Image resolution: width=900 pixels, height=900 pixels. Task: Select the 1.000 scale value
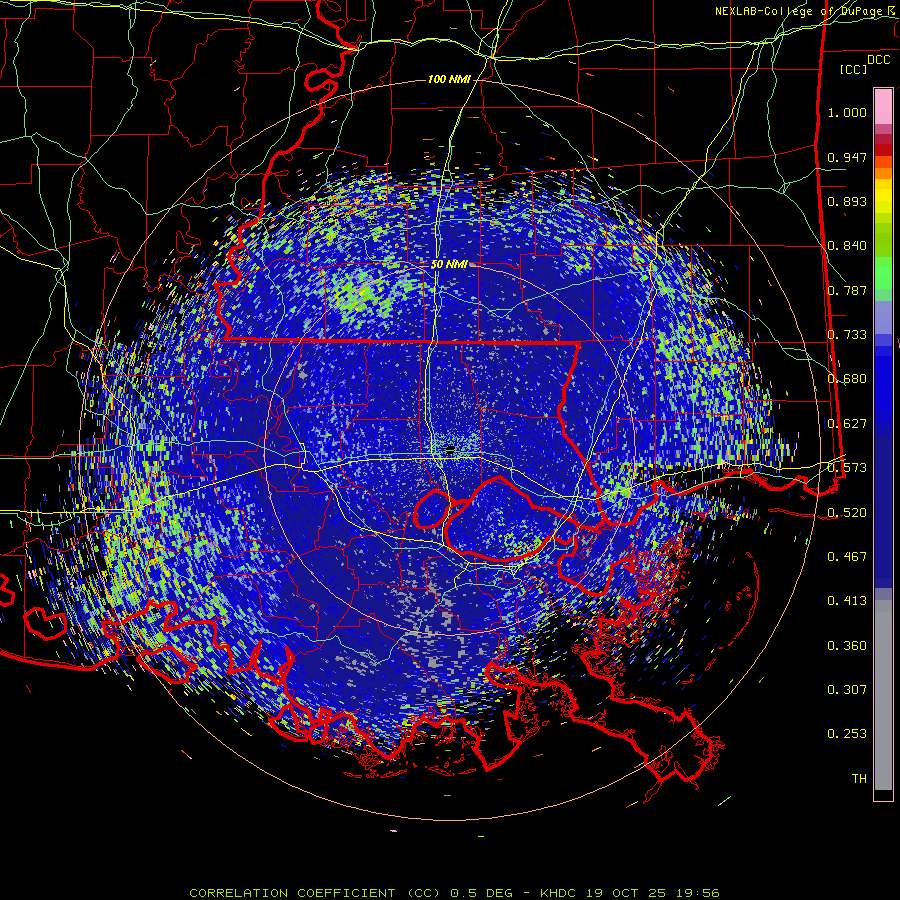click(x=847, y=112)
